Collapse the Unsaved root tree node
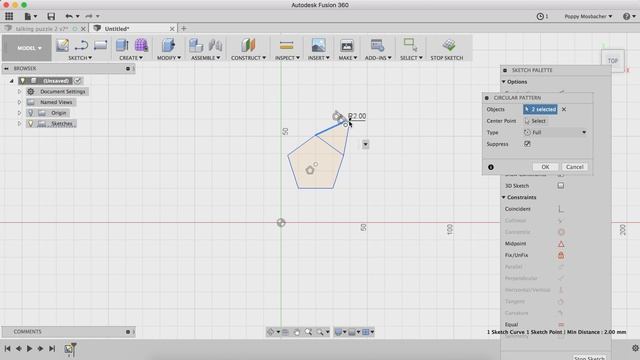 click(11, 81)
